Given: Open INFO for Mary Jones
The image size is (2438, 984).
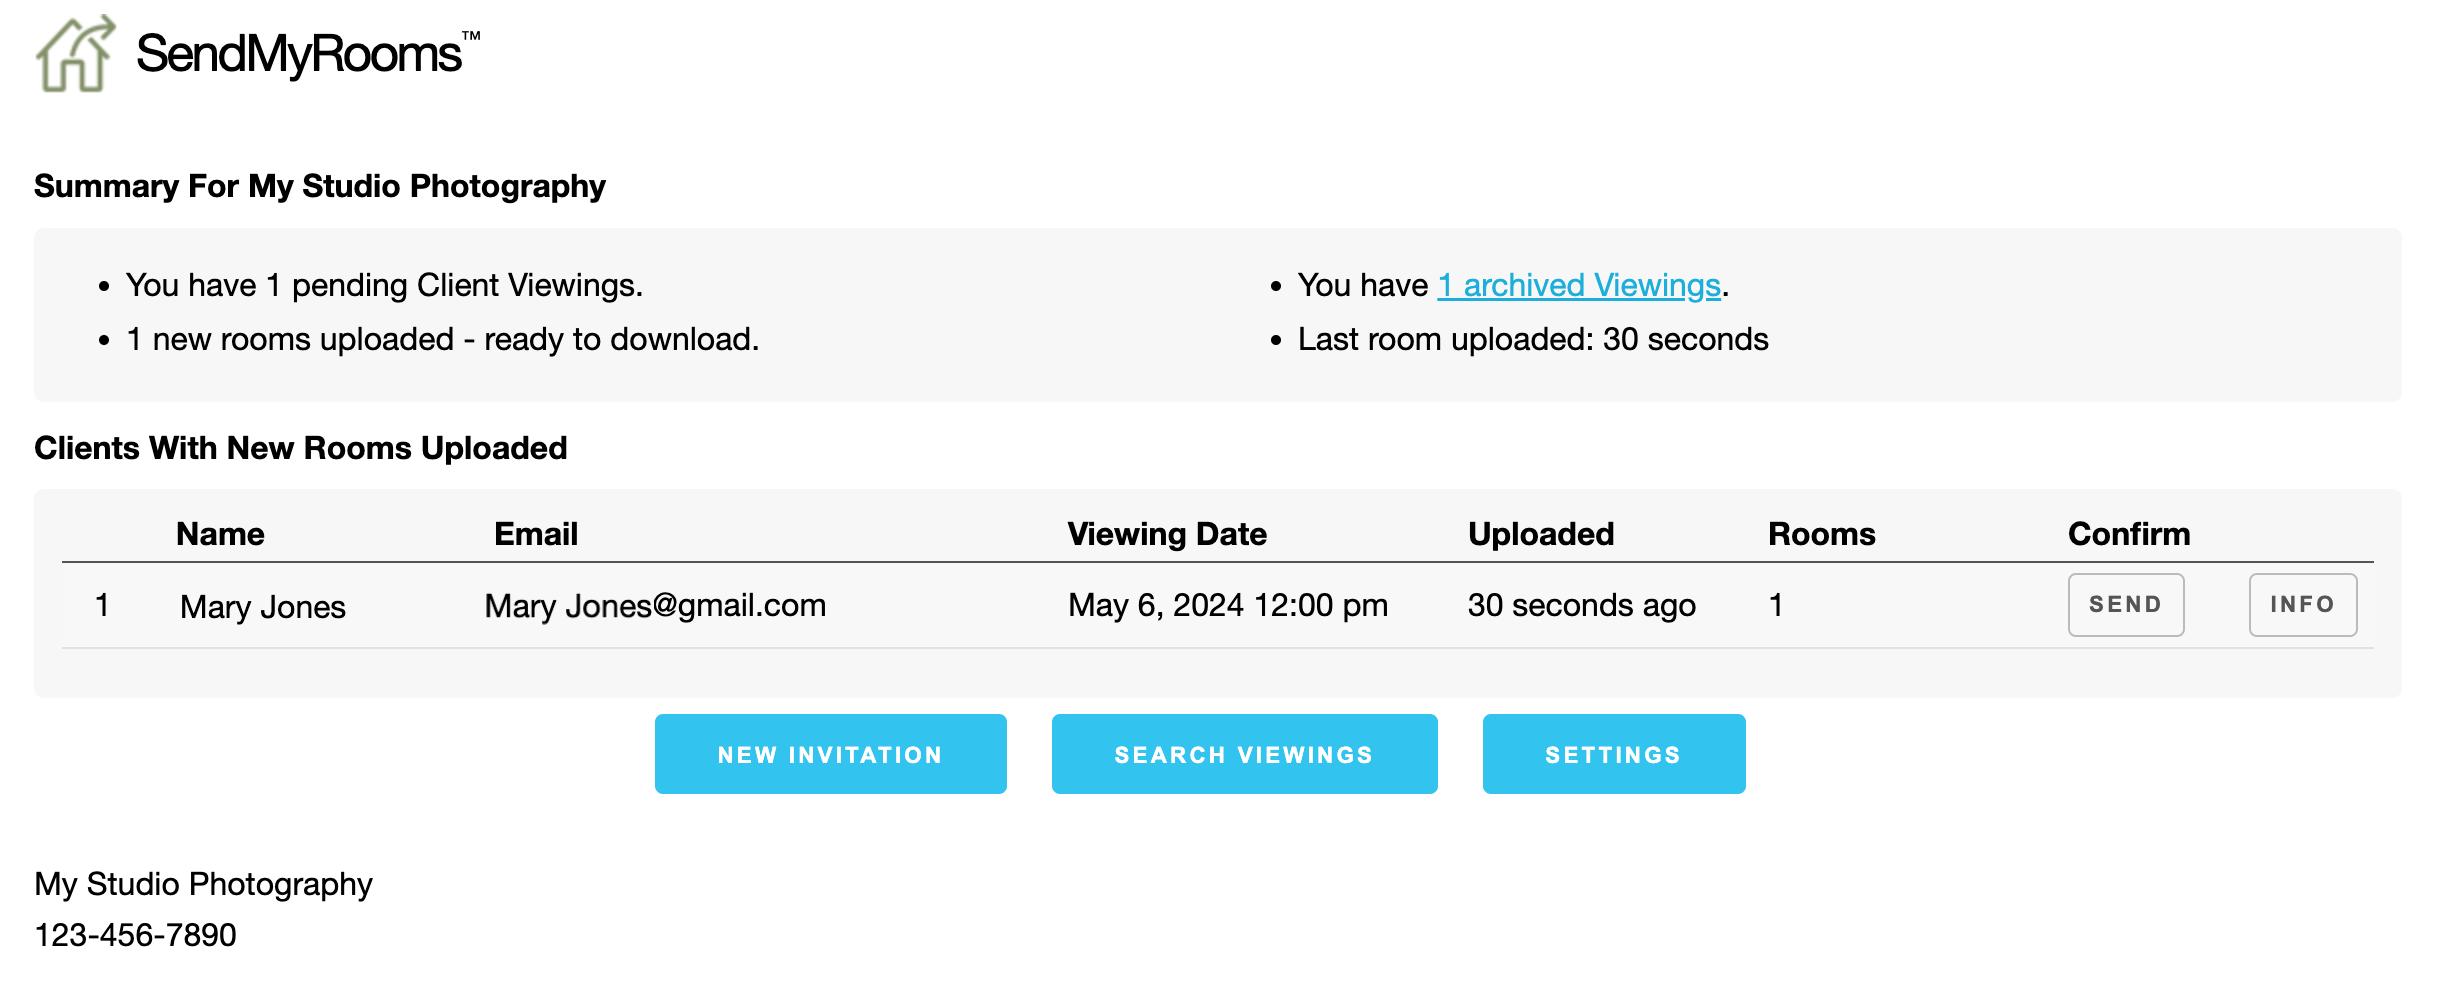Looking at the screenshot, I should tap(2302, 605).
